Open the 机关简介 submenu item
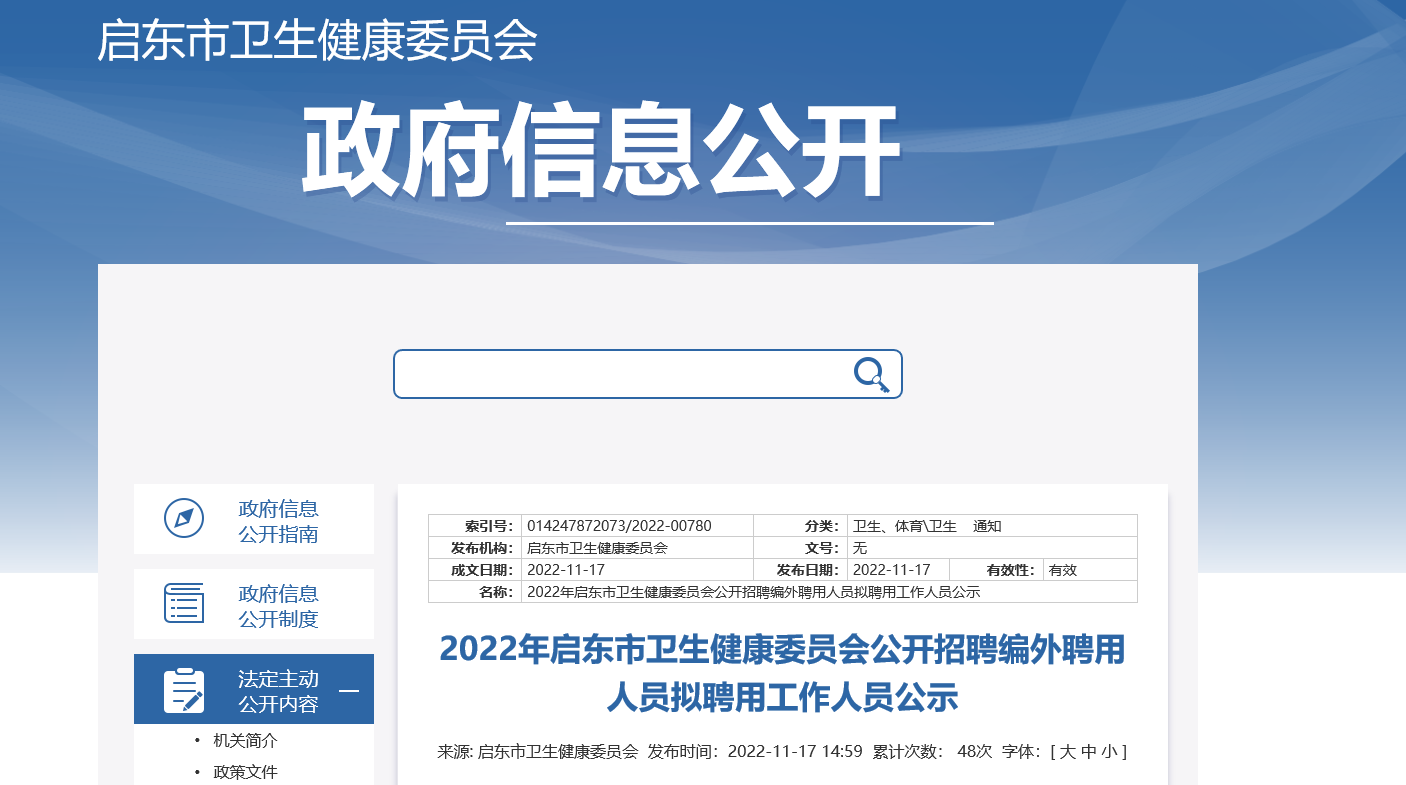Screen dimensions: 1406x785 [x=245, y=741]
